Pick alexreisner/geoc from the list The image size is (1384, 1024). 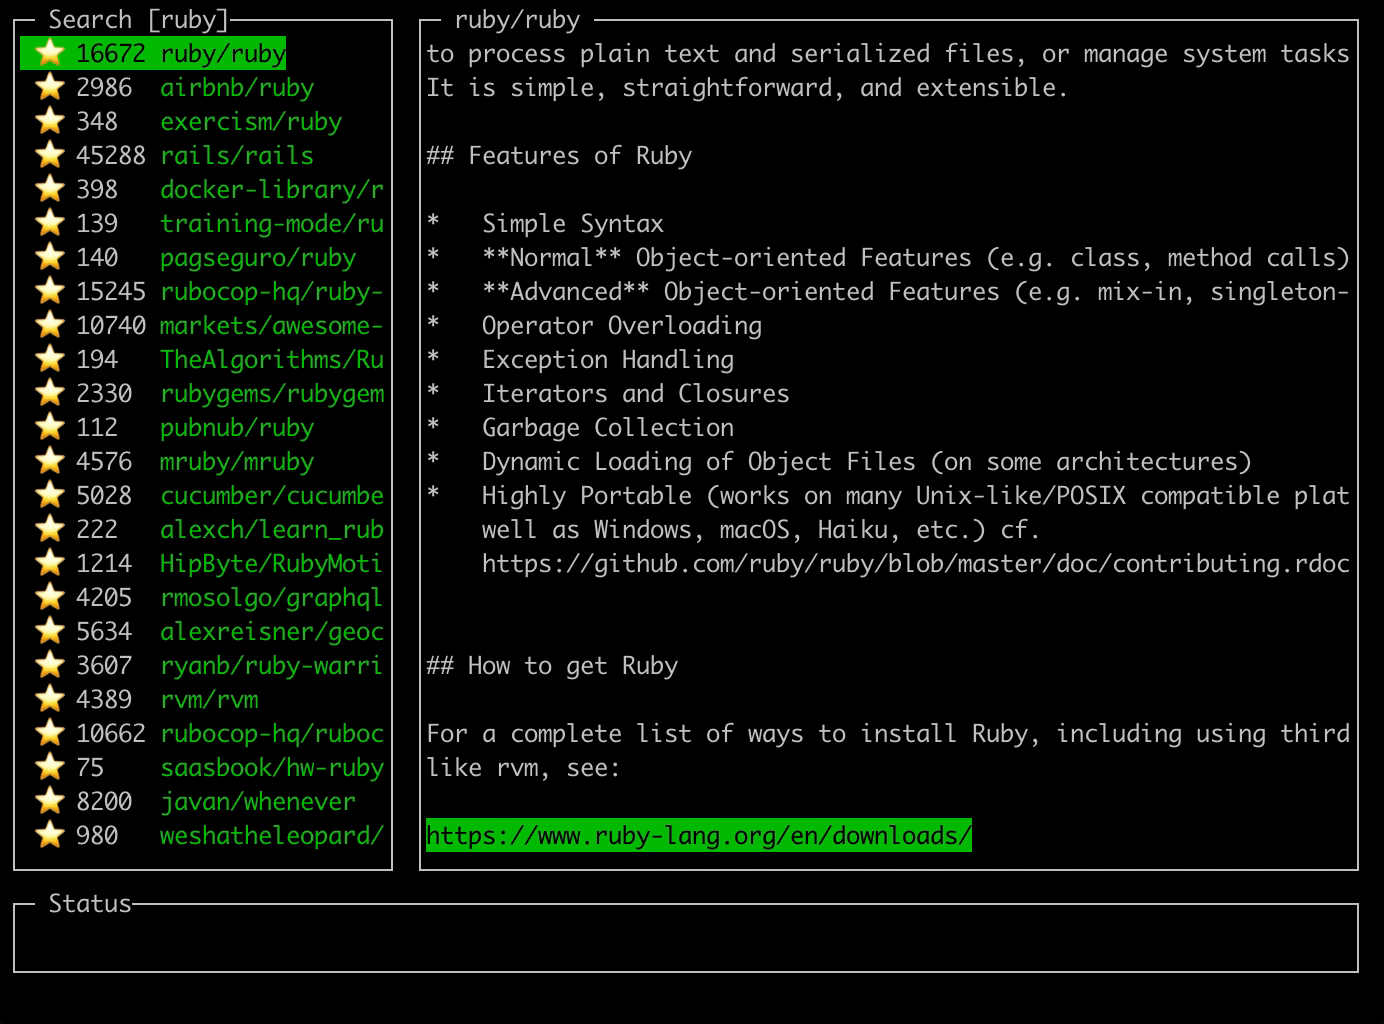(x=272, y=631)
